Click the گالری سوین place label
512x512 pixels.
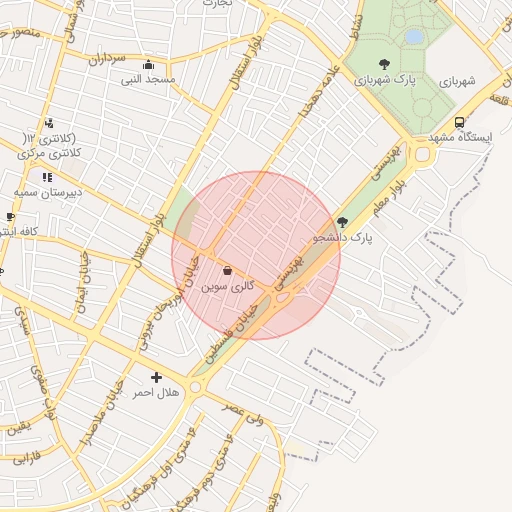(227, 287)
